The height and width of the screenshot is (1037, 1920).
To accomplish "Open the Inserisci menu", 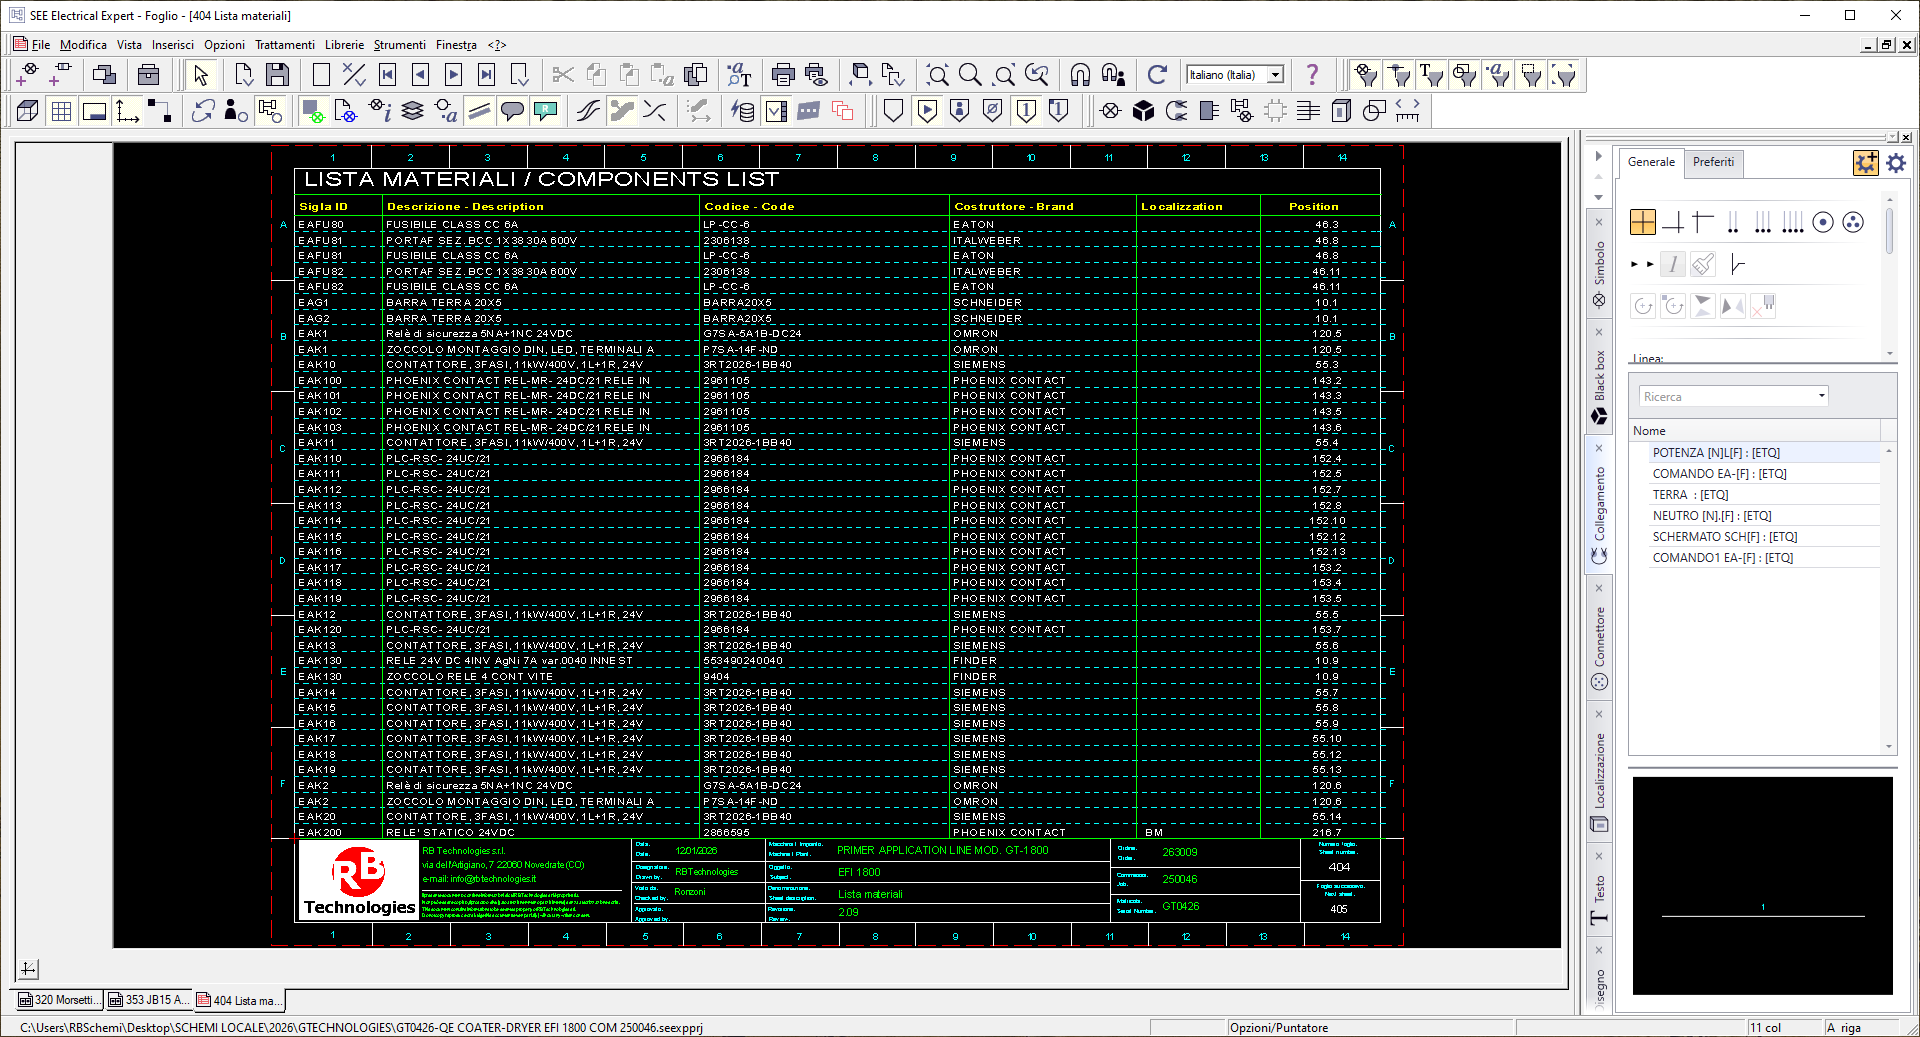I will (x=173, y=45).
